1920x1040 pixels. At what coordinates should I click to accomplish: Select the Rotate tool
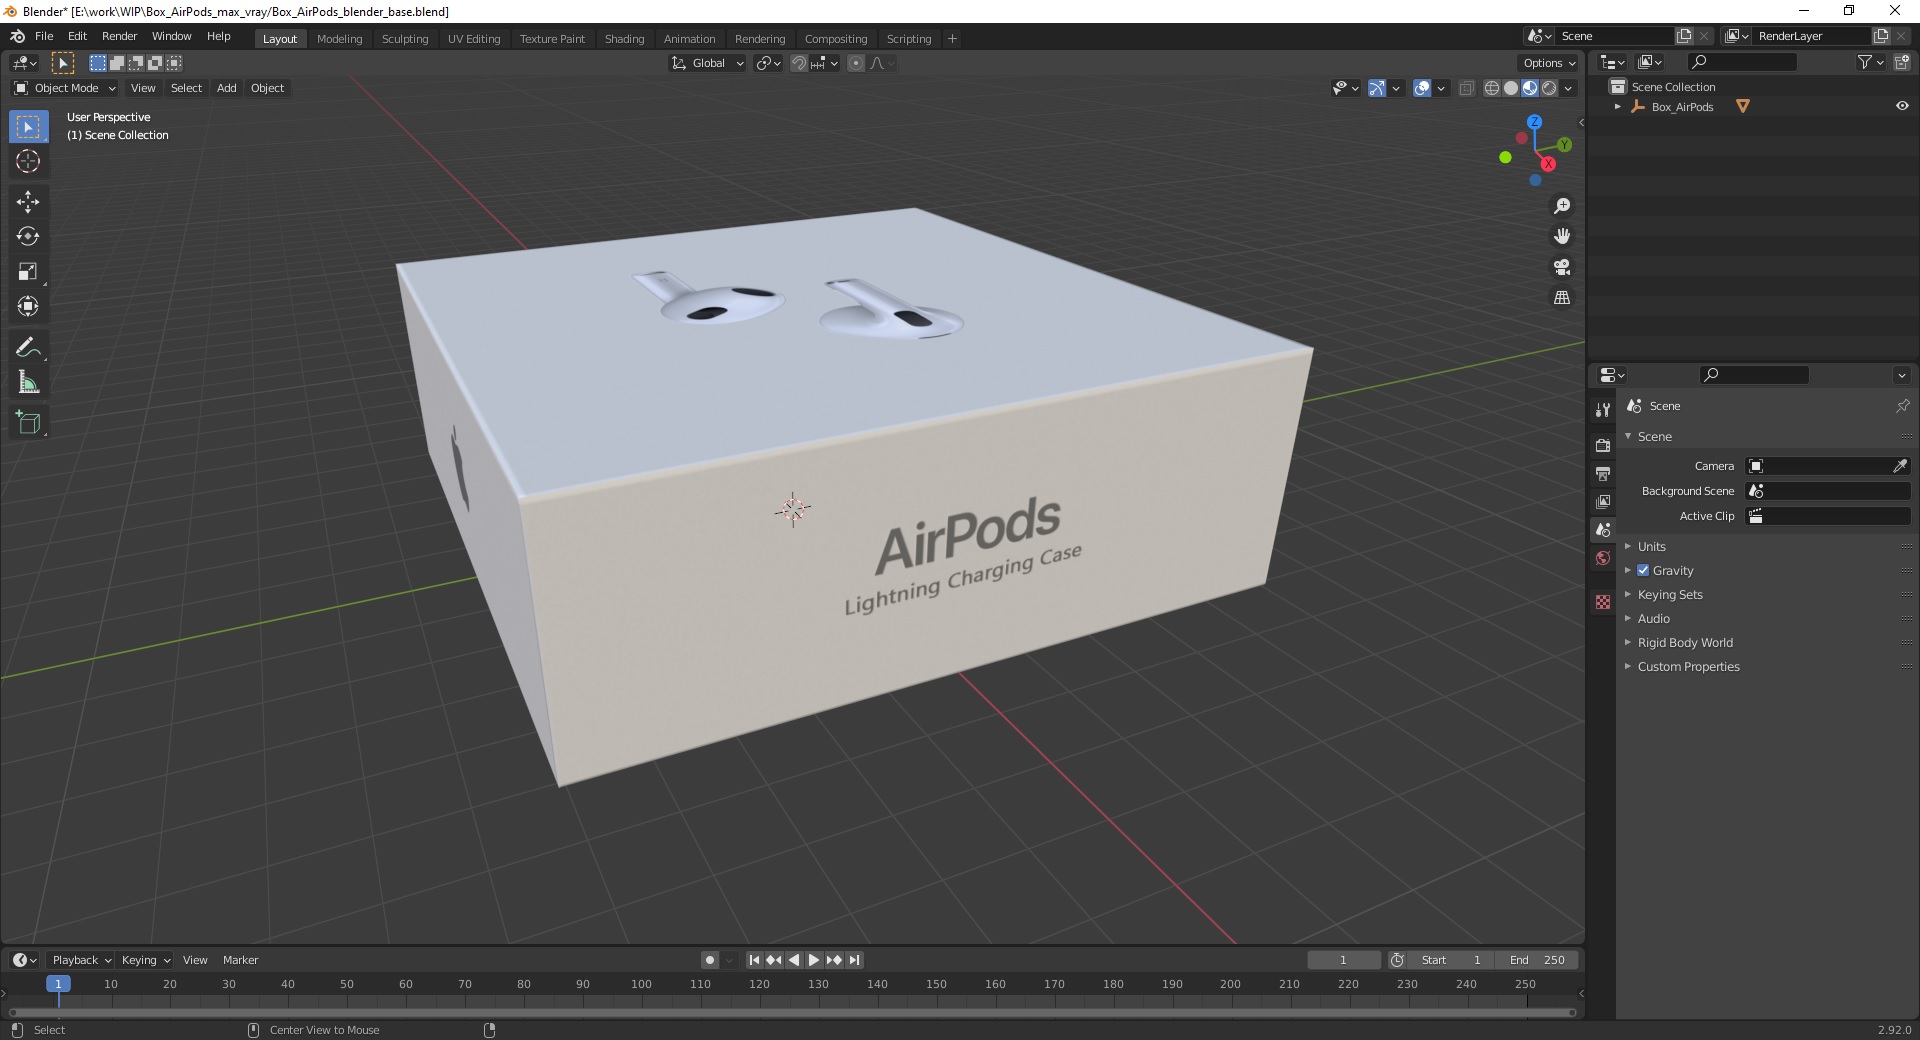click(x=28, y=237)
